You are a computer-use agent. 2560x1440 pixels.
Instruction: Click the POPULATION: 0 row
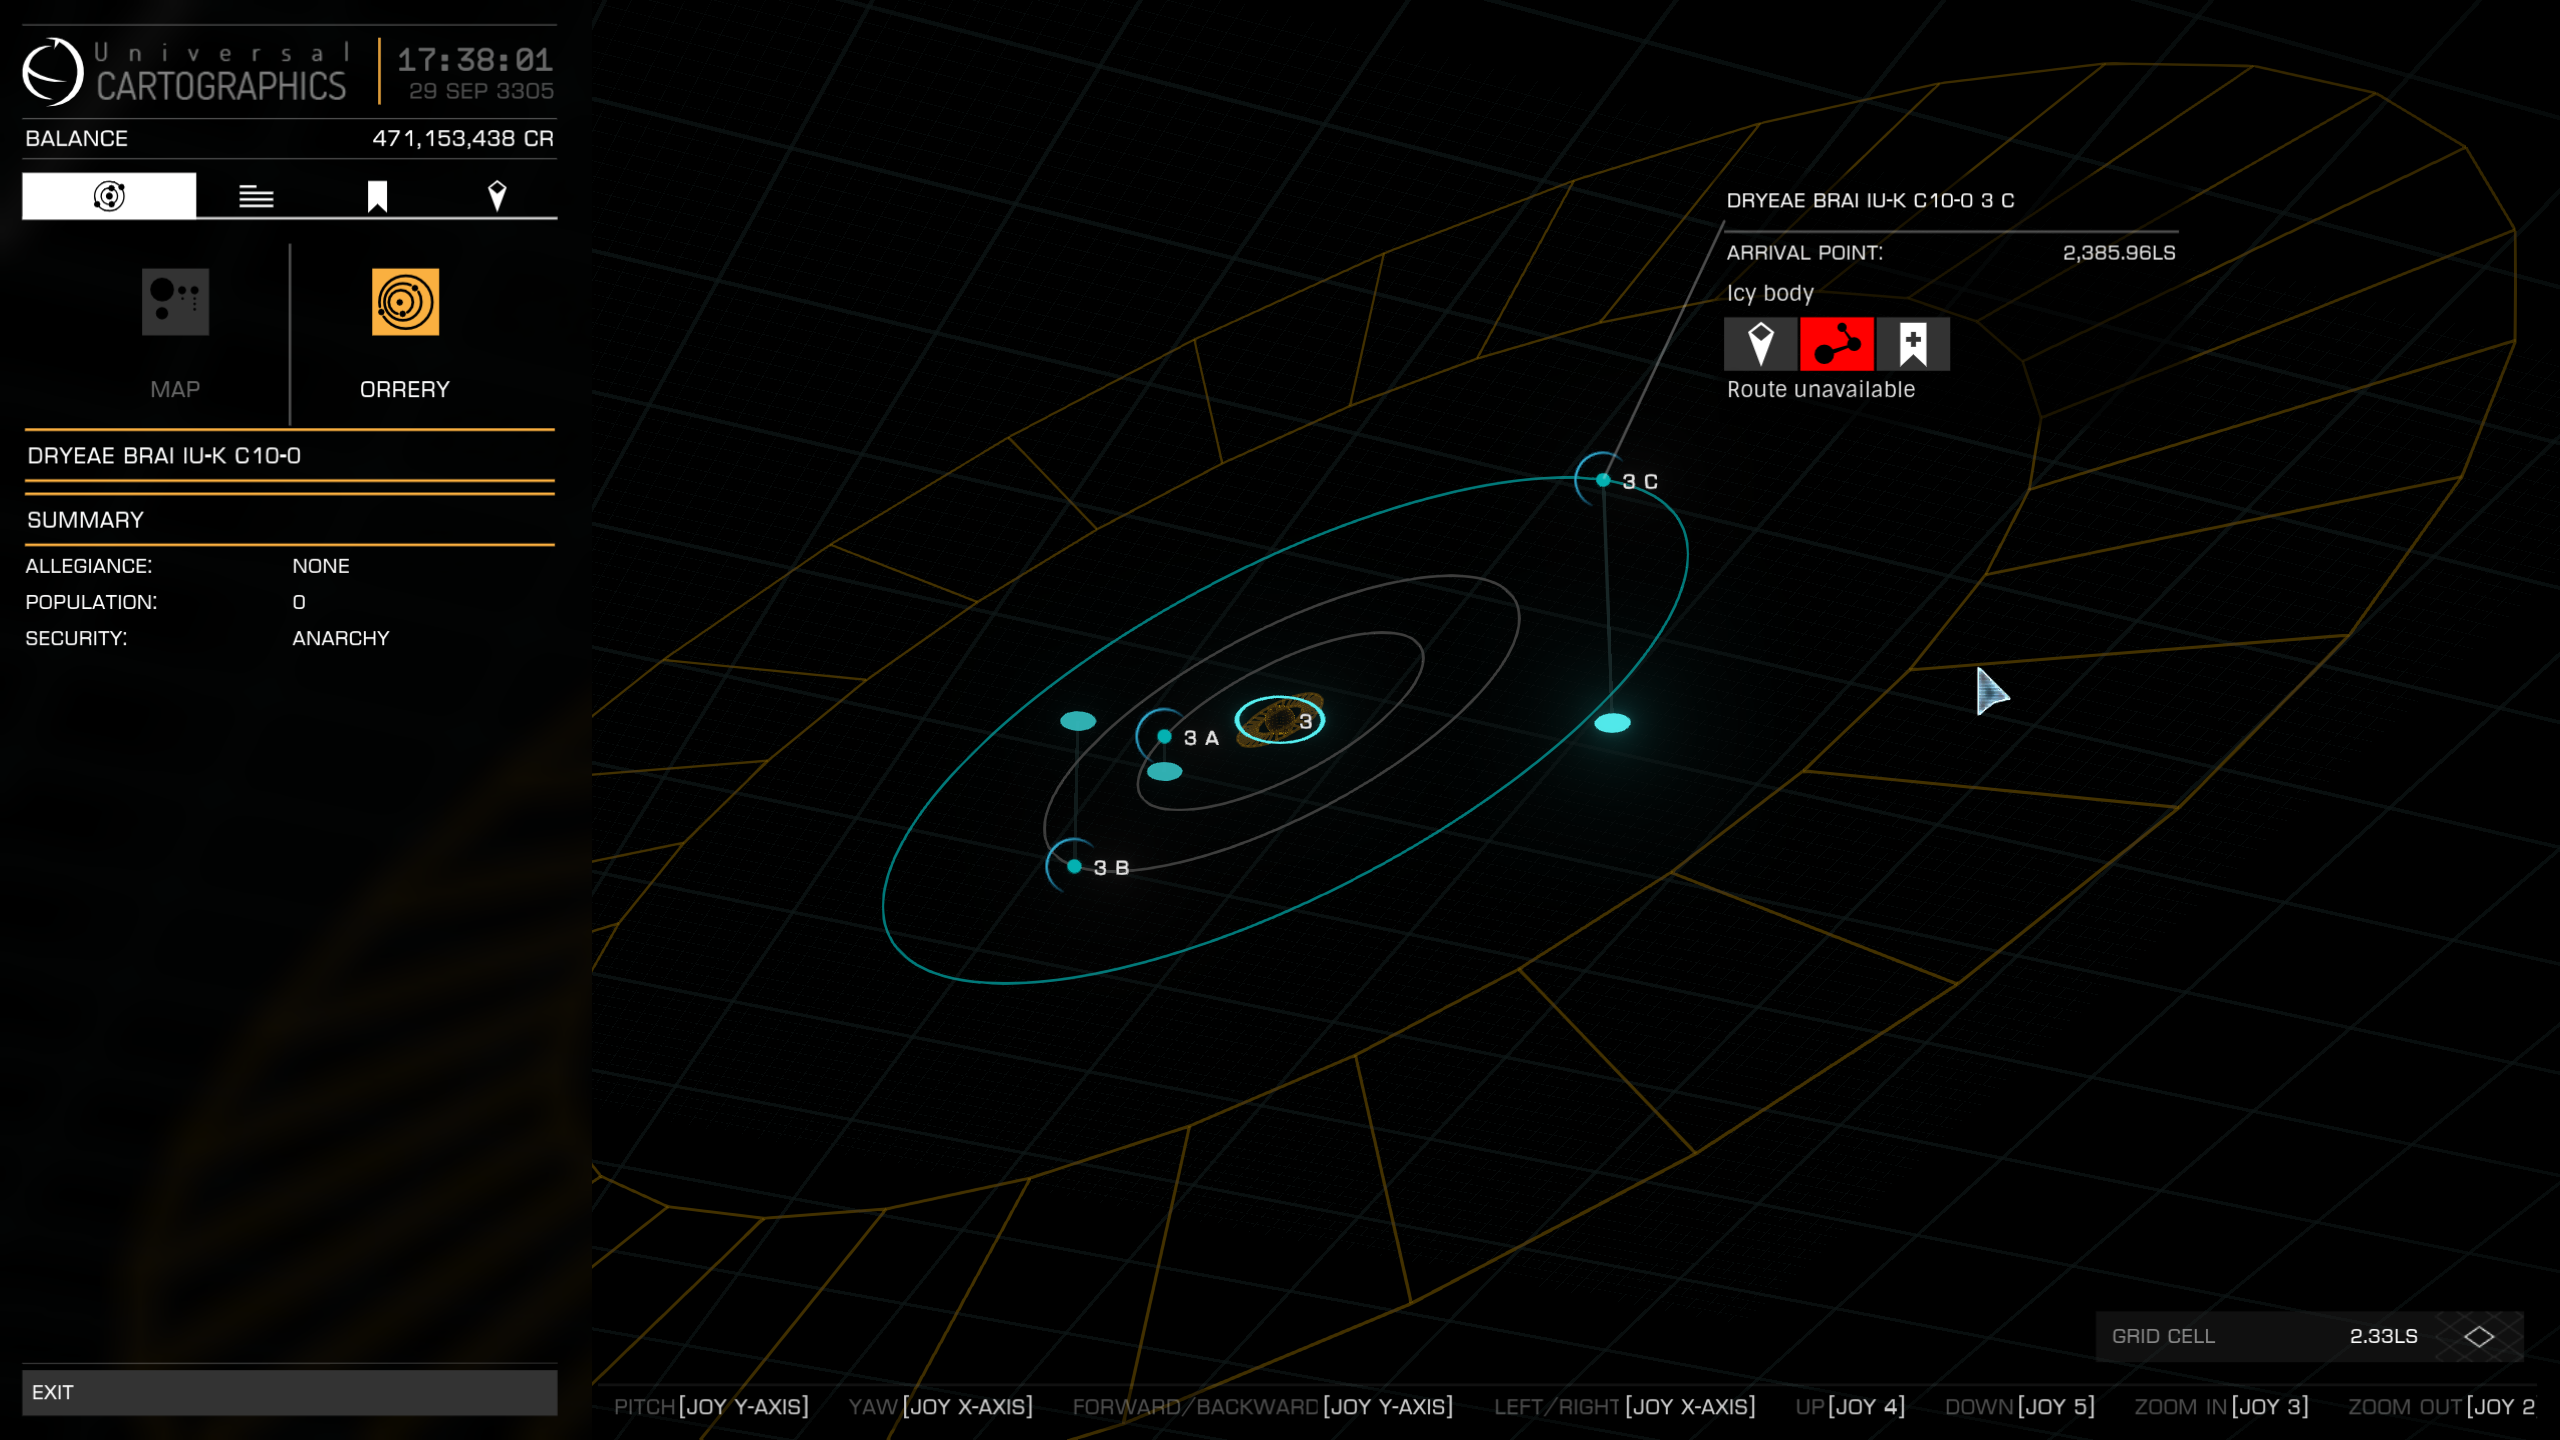click(166, 602)
